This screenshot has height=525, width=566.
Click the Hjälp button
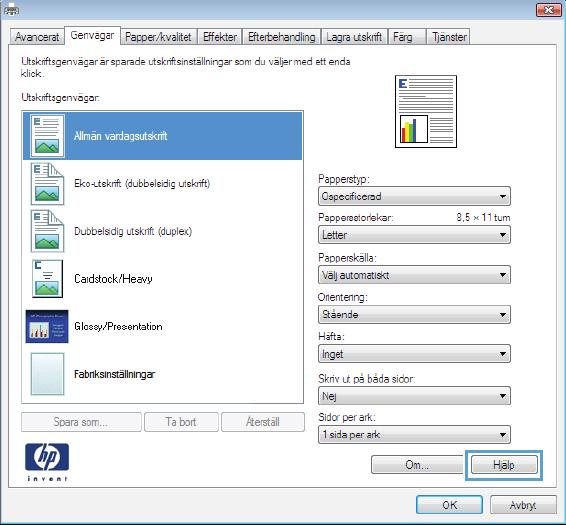tap(504, 465)
